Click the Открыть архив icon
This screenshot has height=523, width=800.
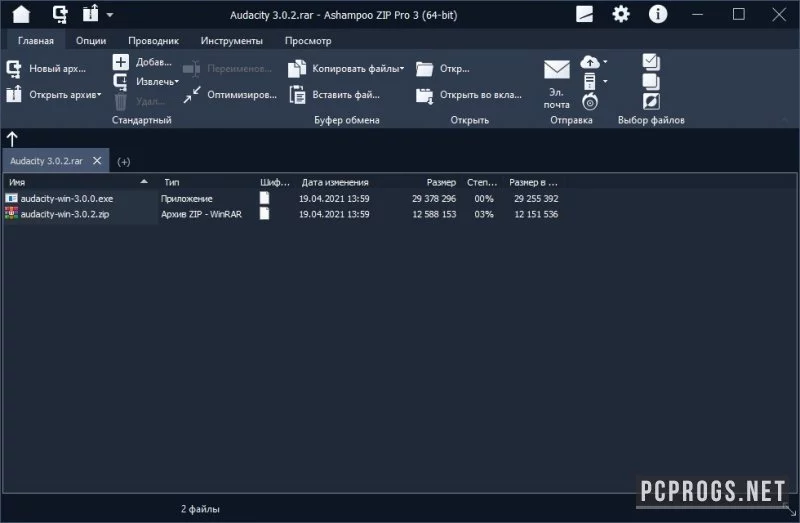point(14,94)
